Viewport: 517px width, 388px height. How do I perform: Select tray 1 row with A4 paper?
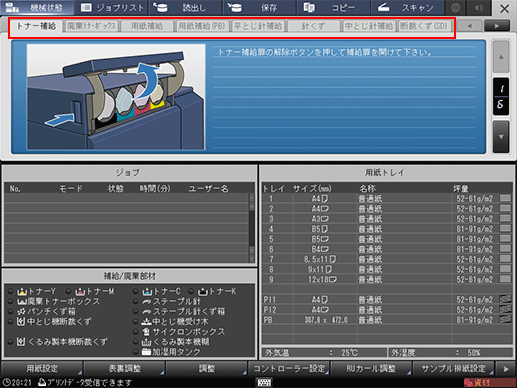point(387,199)
